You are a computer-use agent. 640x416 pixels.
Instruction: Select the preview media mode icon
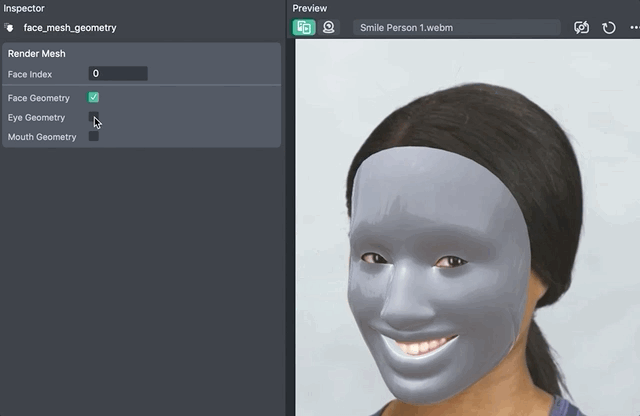coord(304,27)
